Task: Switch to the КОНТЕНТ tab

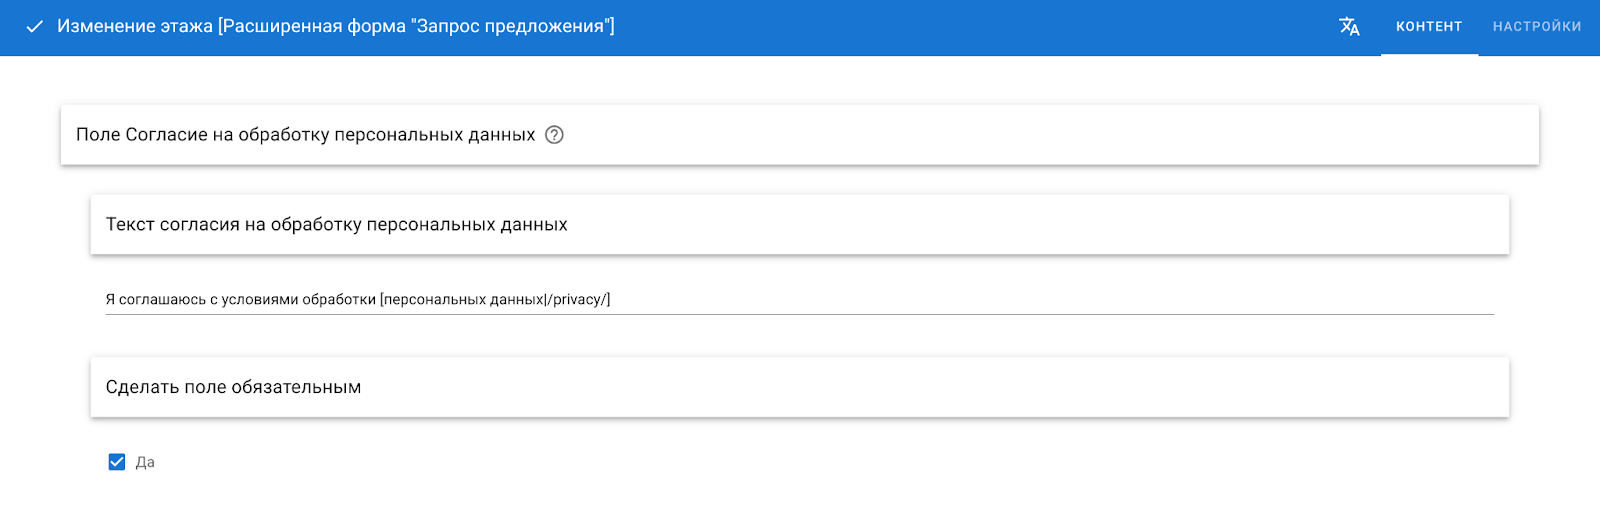Action: tap(1429, 27)
